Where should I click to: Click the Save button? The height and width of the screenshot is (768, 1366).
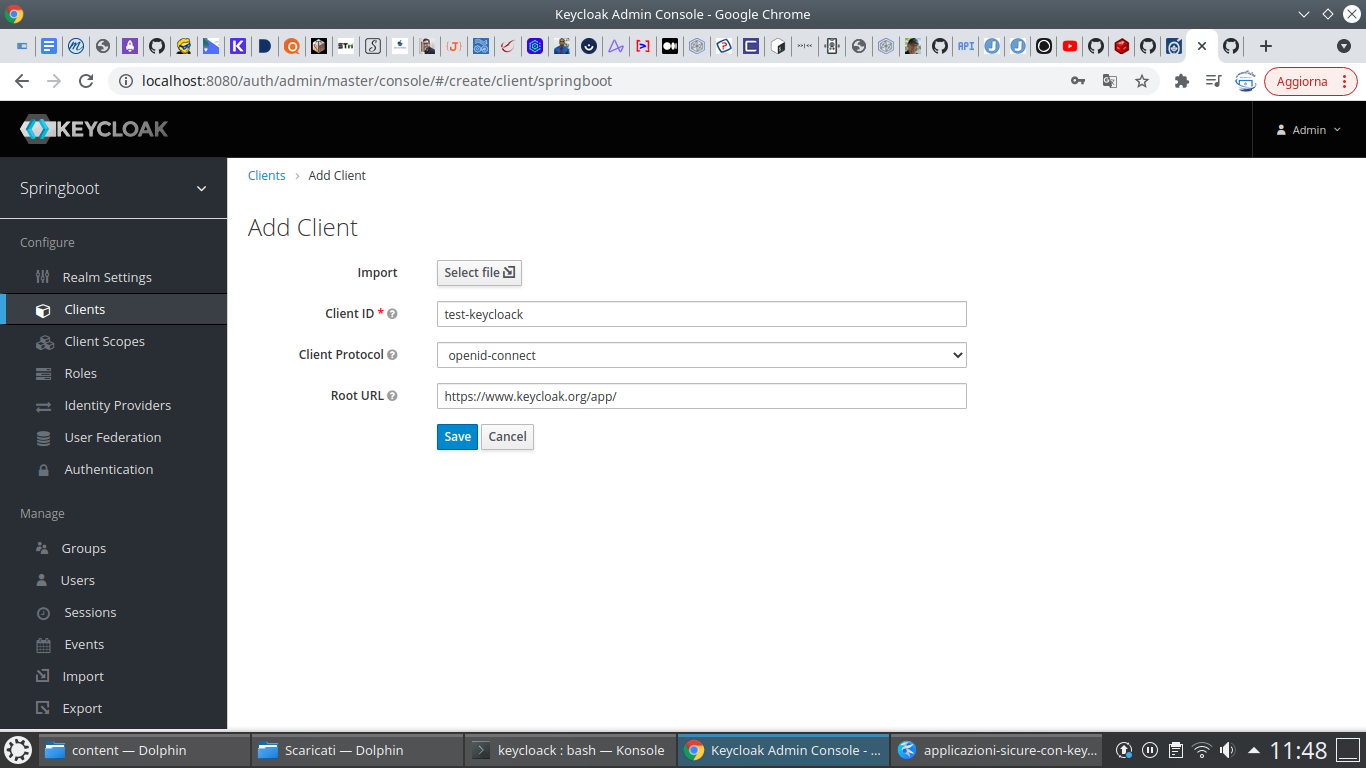(x=457, y=437)
